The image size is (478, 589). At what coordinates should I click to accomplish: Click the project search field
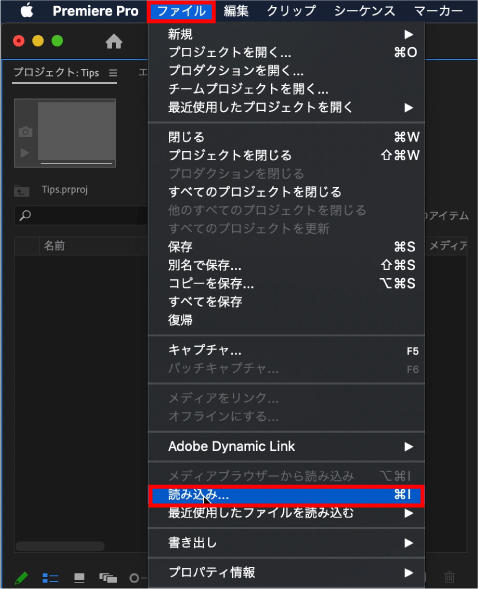pos(81,216)
